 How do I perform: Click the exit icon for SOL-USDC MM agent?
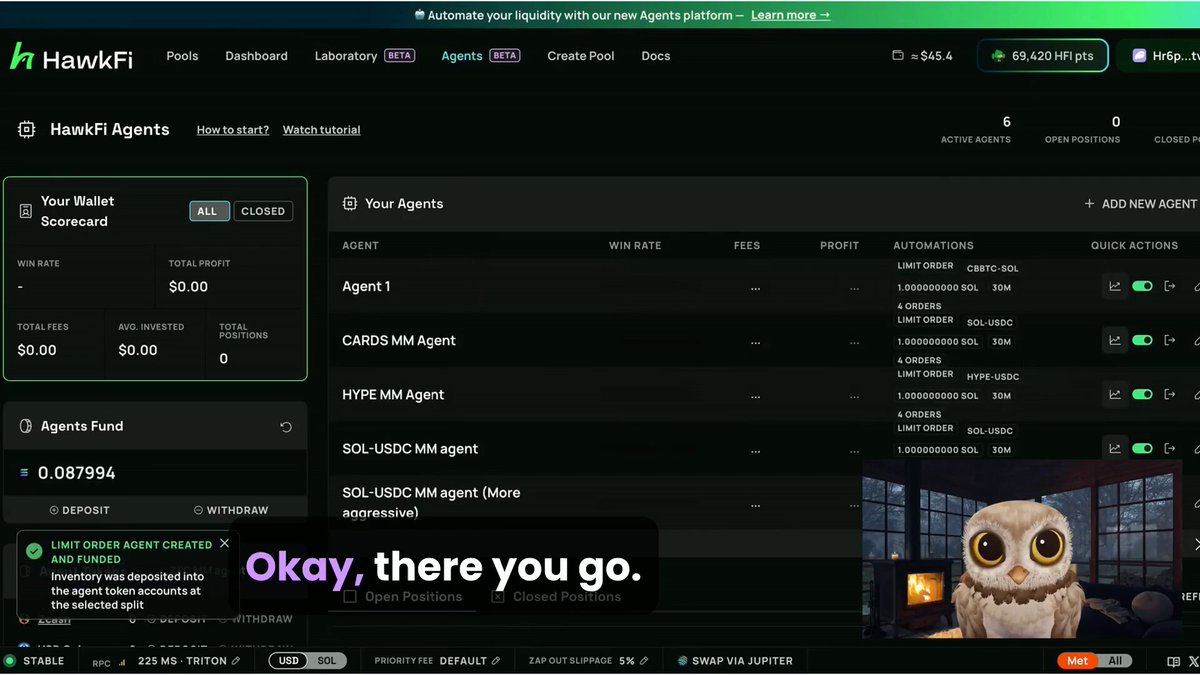1170,448
